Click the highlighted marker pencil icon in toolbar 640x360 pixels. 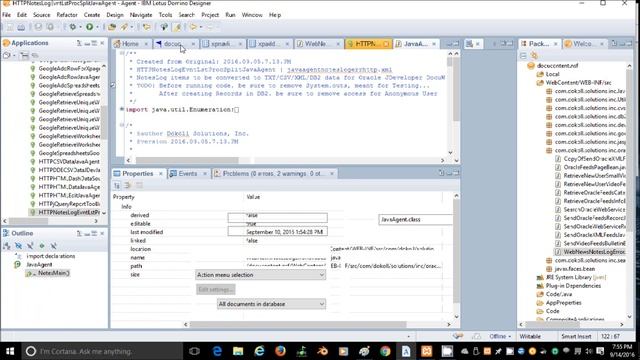[178, 27]
